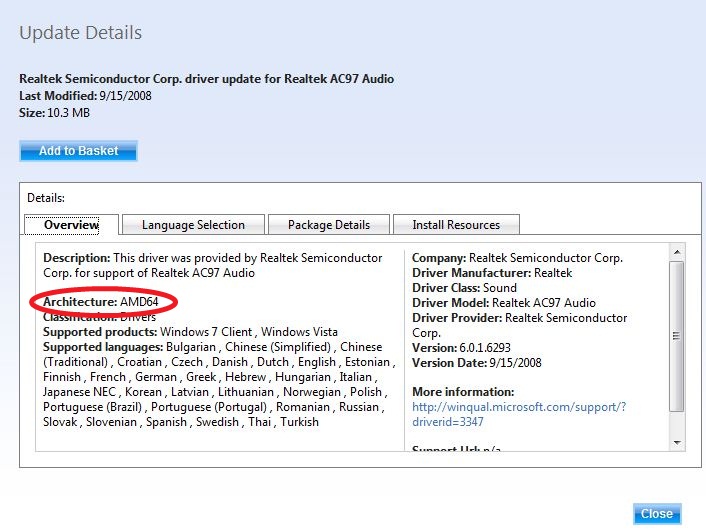Click the Driver Manufacturer: Realtek text

point(492,273)
